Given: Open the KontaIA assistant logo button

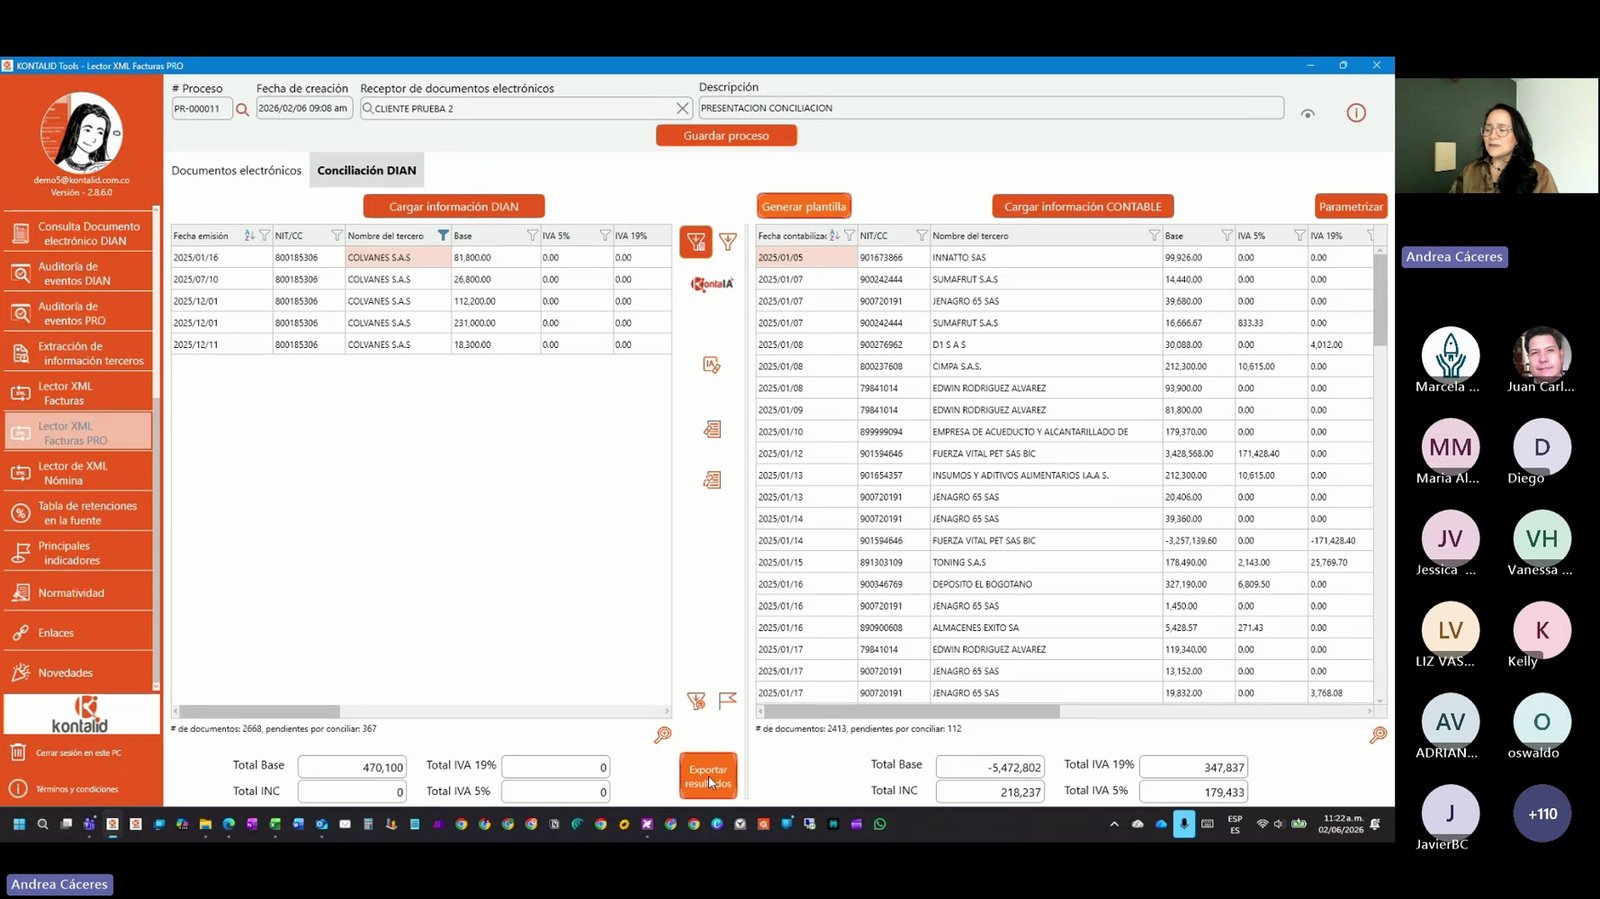Looking at the screenshot, I should pyautogui.click(x=712, y=284).
